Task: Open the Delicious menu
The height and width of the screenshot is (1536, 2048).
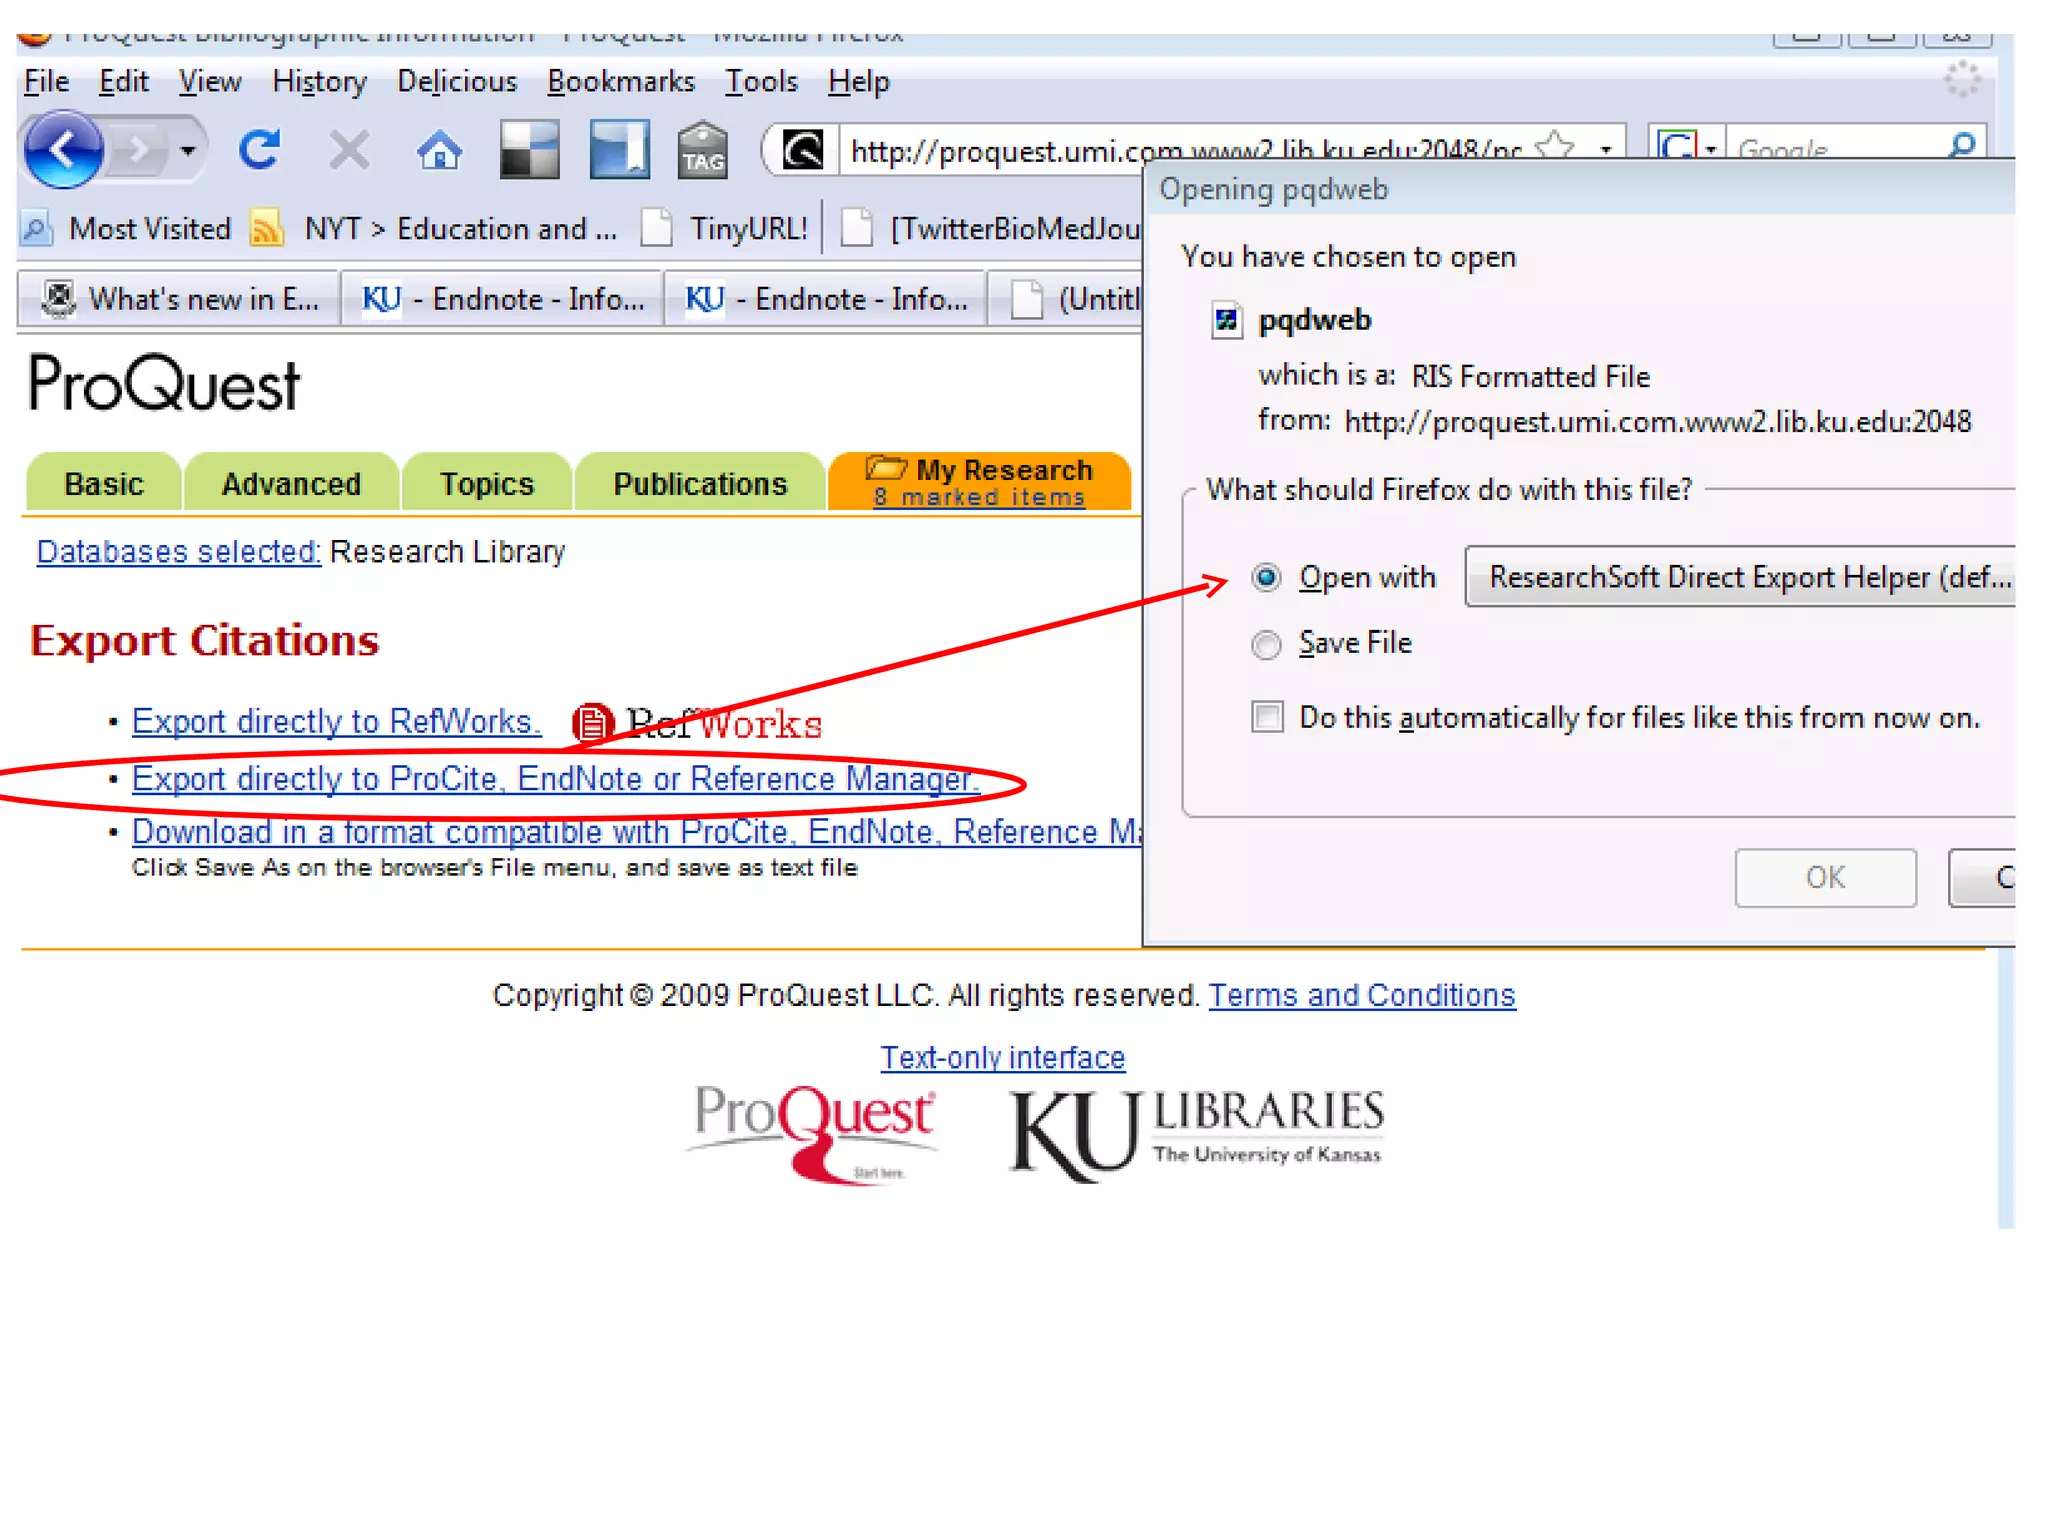Action: point(457,81)
